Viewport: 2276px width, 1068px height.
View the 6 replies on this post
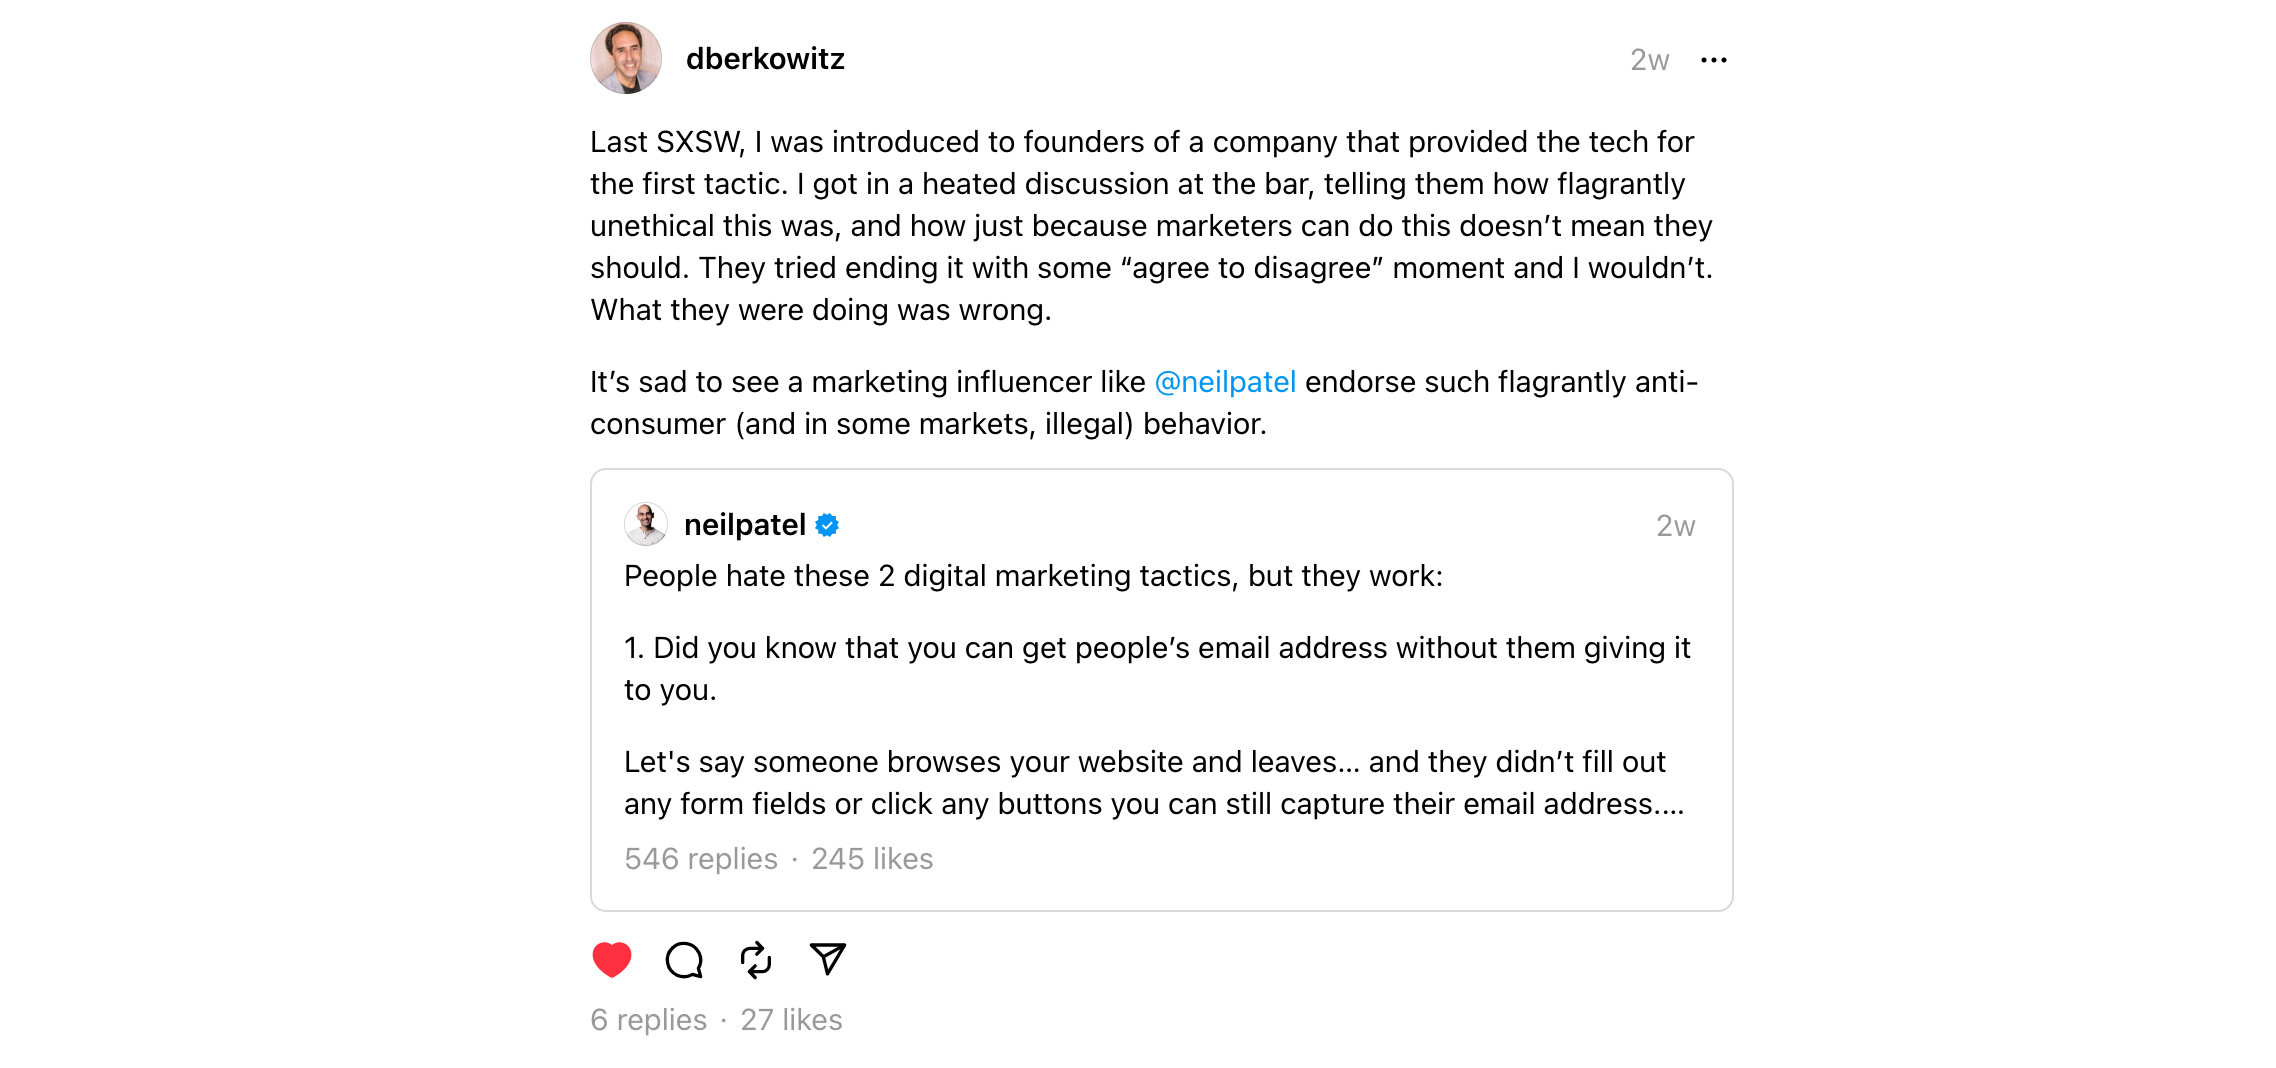(648, 1020)
